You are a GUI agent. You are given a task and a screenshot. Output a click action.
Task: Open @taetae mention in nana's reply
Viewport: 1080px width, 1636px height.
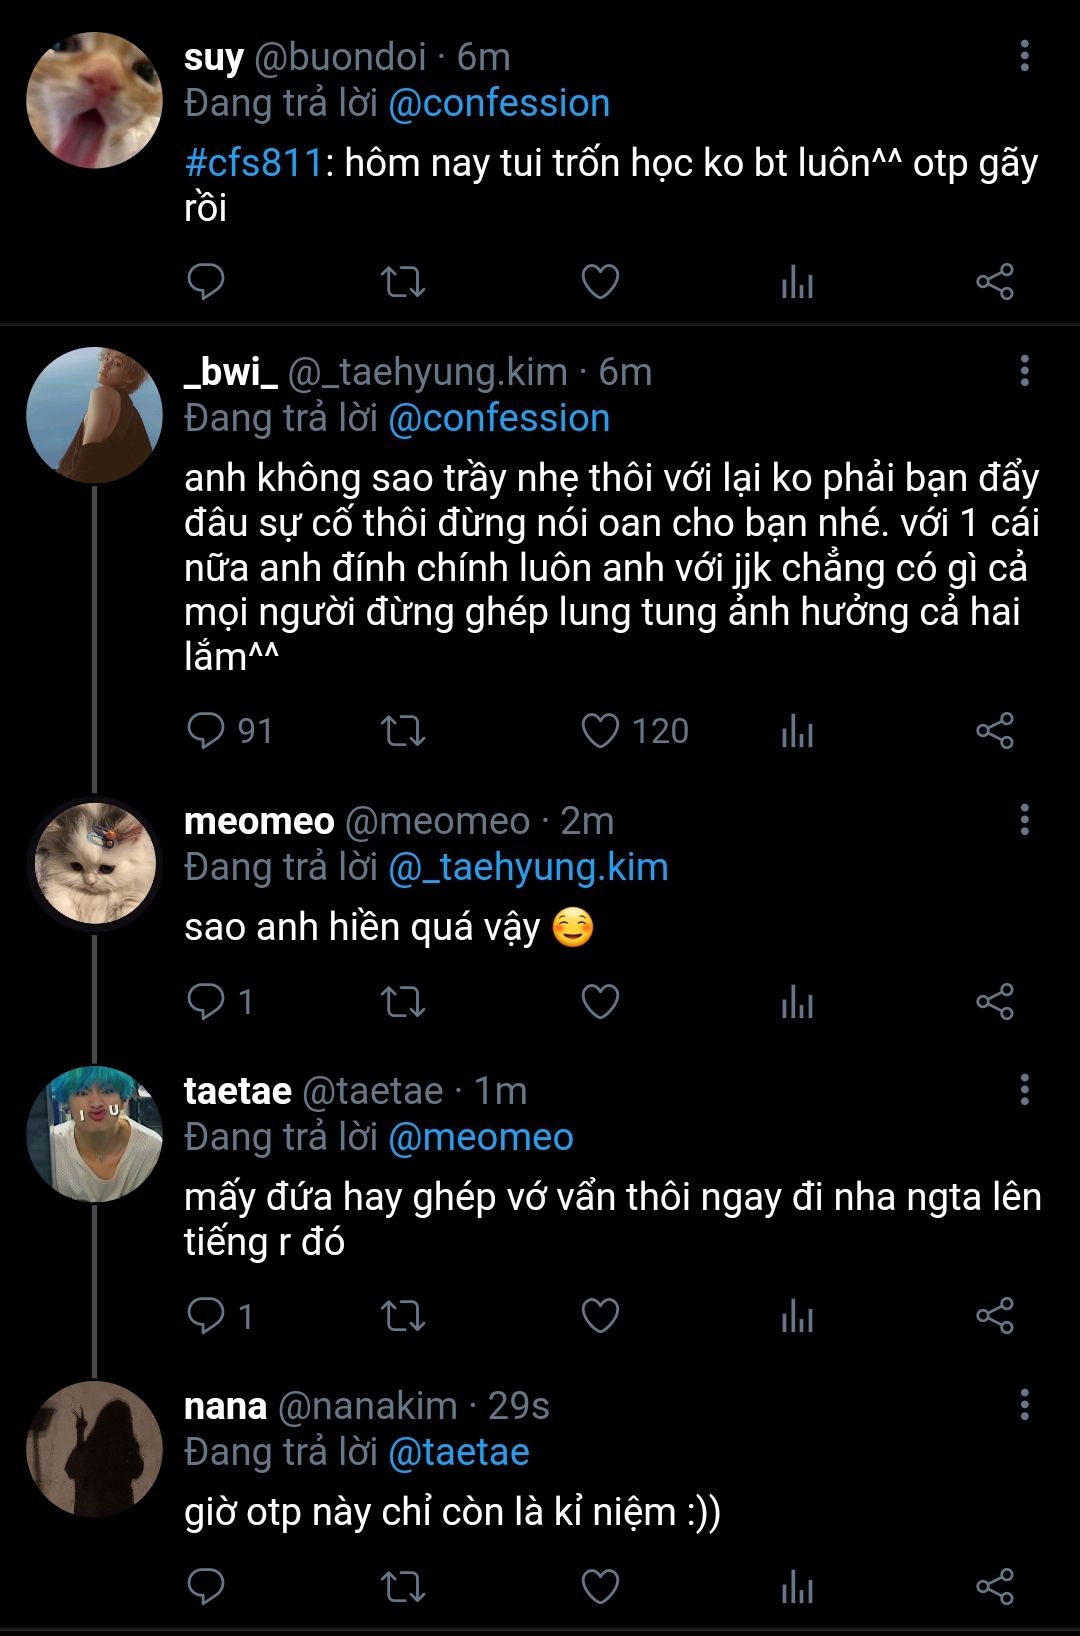click(x=458, y=1452)
